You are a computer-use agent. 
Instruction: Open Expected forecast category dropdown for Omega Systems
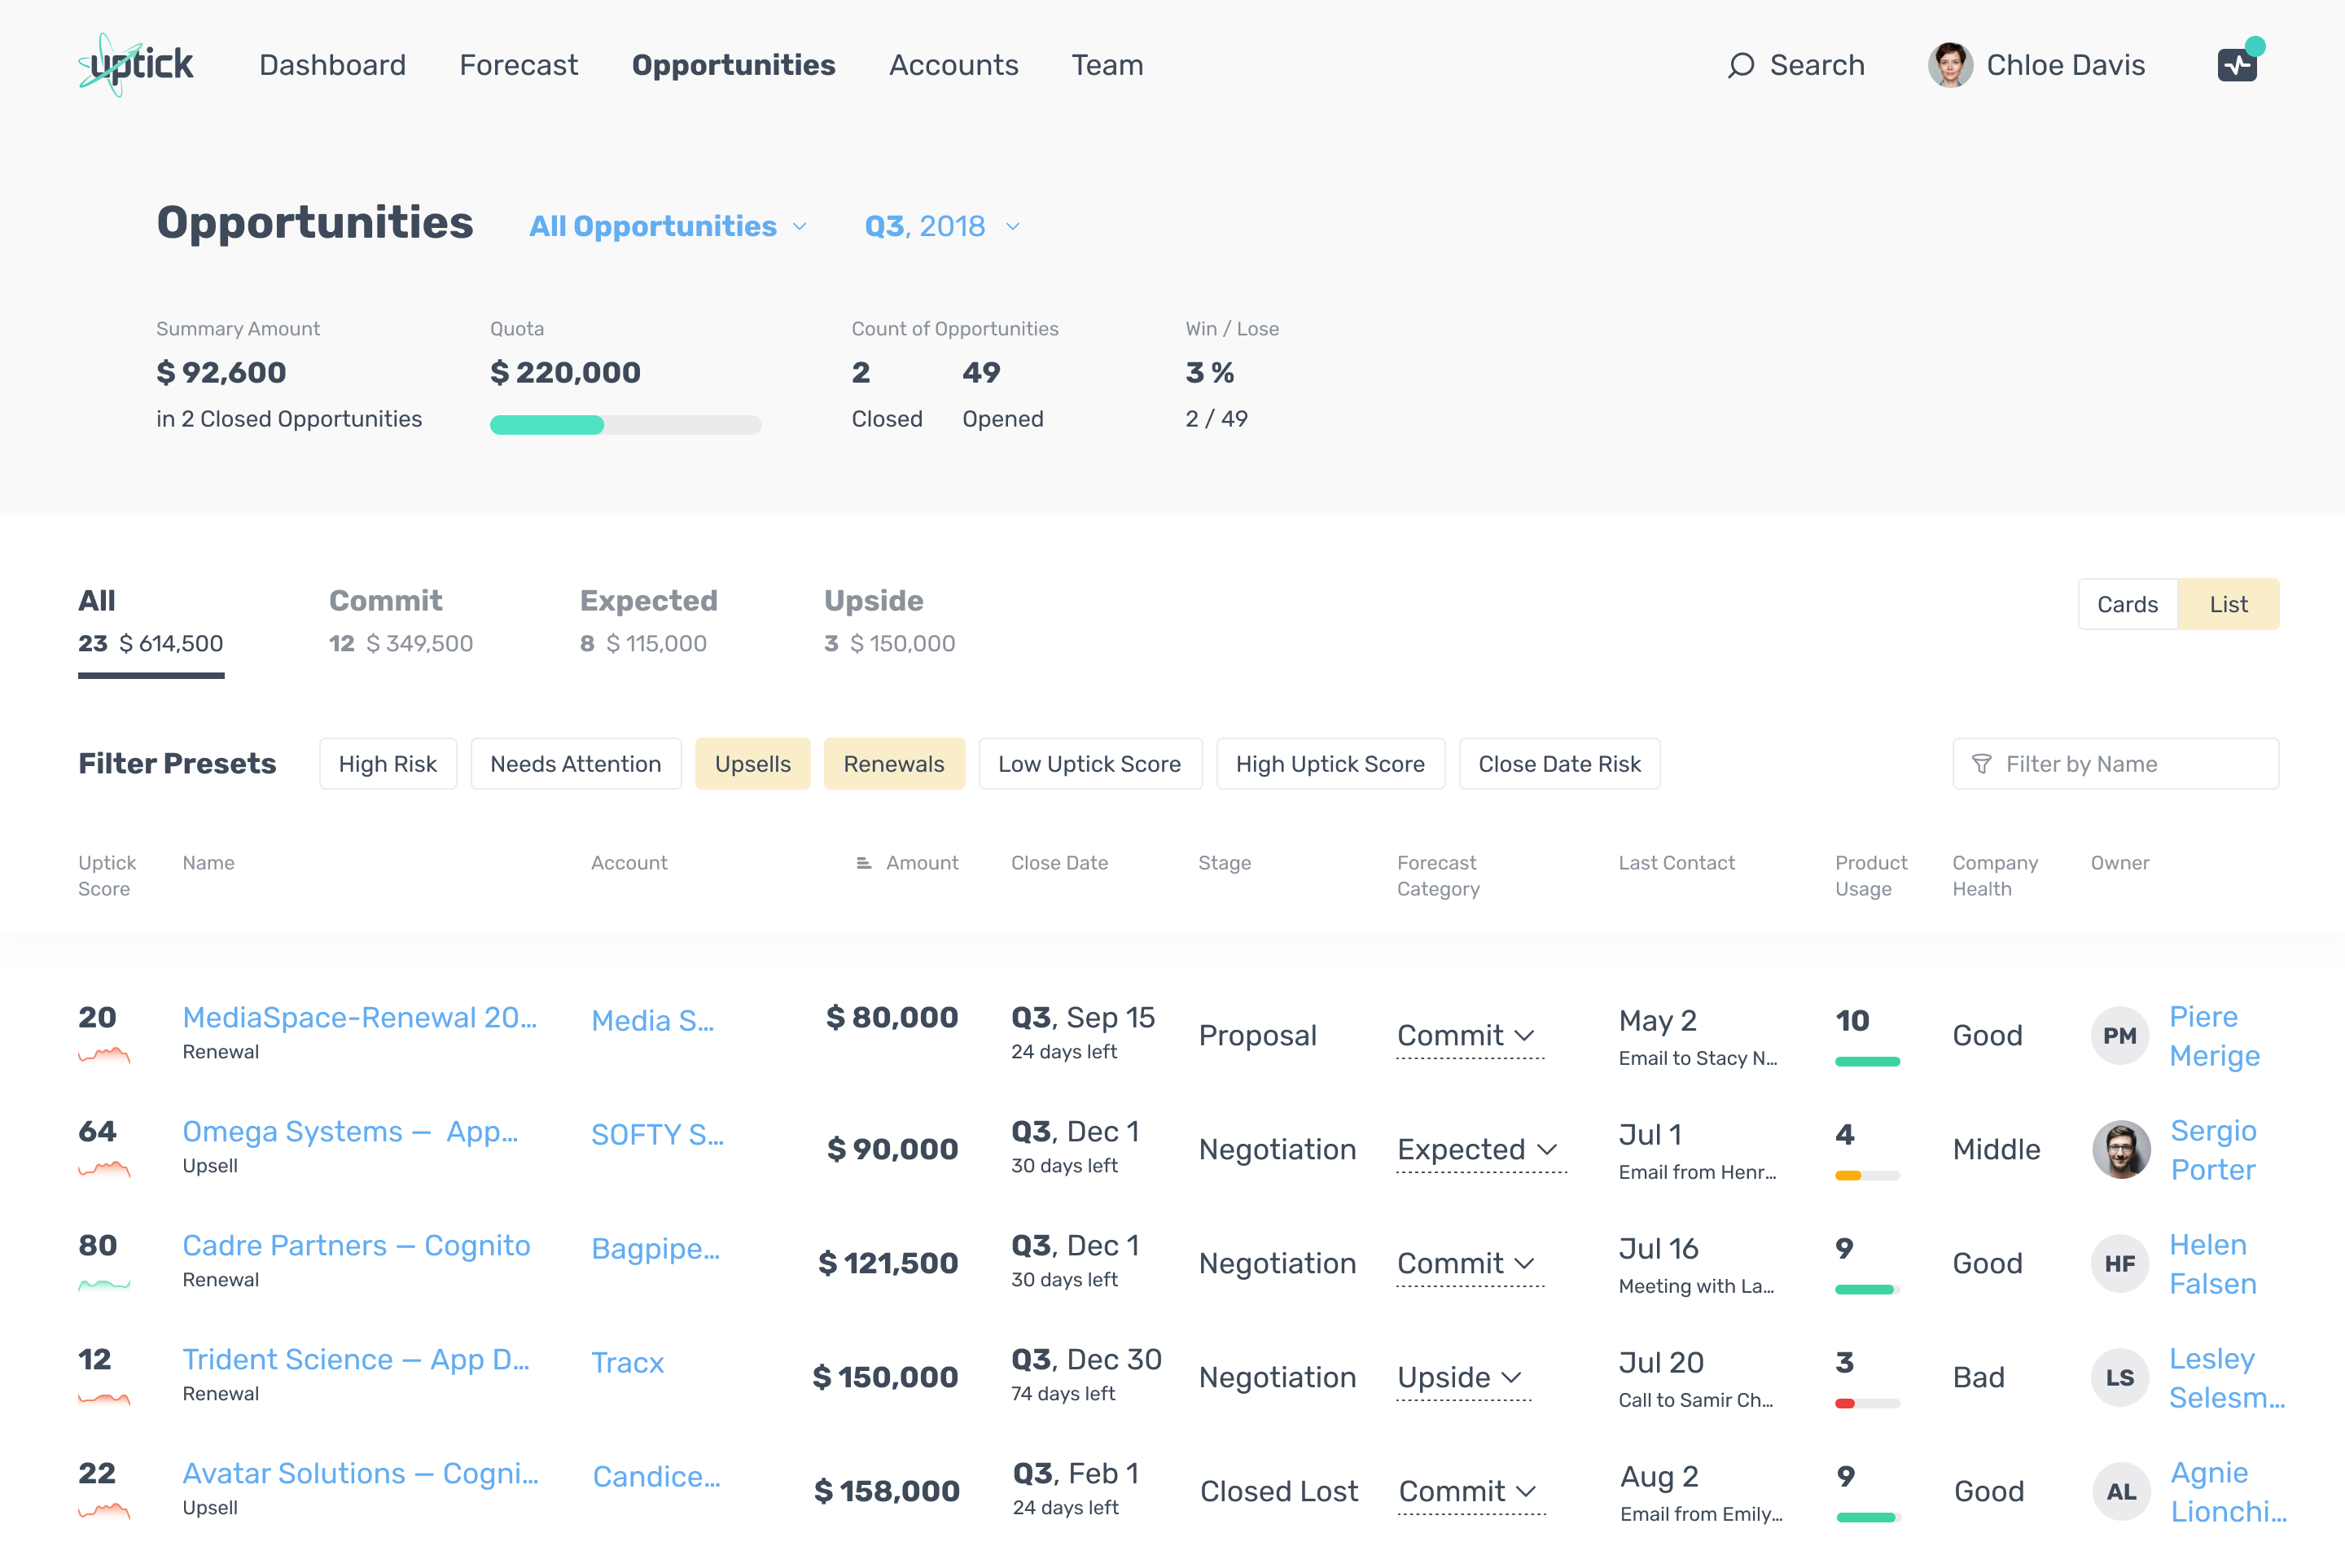(x=1477, y=1150)
